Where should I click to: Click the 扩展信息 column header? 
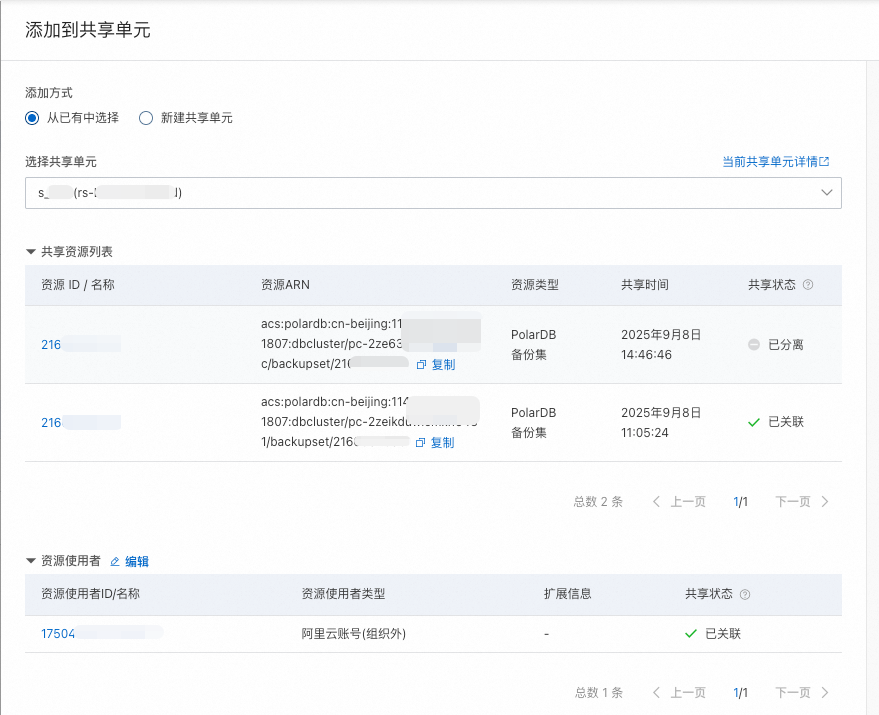(x=567, y=594)
